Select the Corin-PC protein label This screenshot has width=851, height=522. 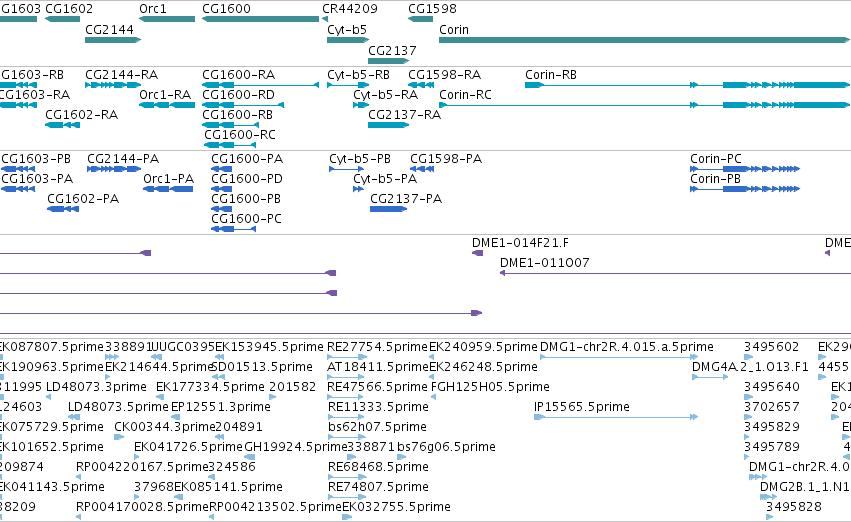pos(716,159)
